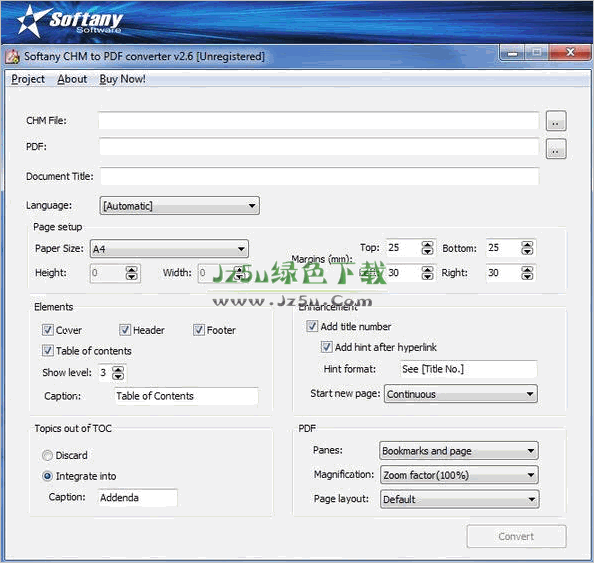Open the Start new page dropdown
The image size is (594, 563).
click(x=461, y=394)
